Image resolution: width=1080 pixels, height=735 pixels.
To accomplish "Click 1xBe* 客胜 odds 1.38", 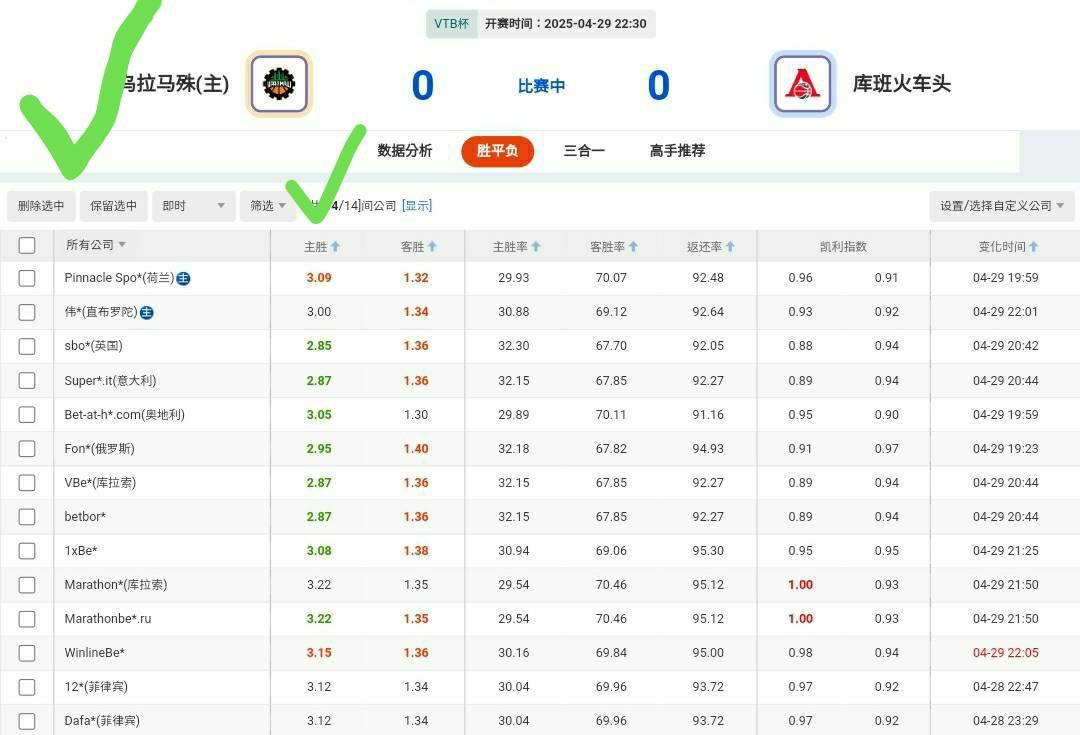I will [416, 551].
